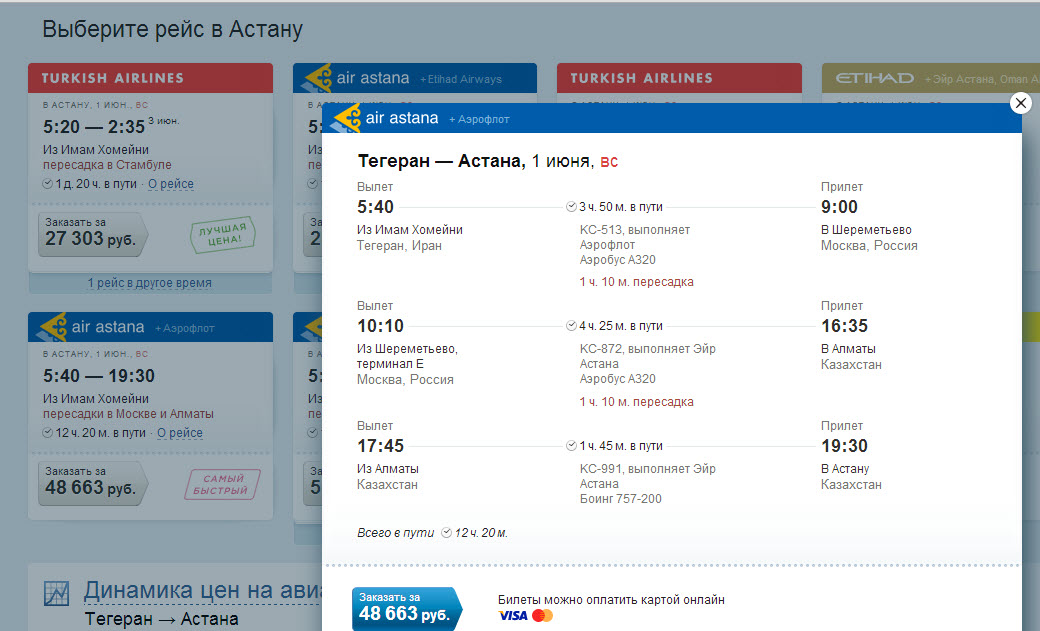Screen dimensions: 1040x631
Task: Click the clock icon beside 3 ч. 50 м.
Action: (571, 207)
